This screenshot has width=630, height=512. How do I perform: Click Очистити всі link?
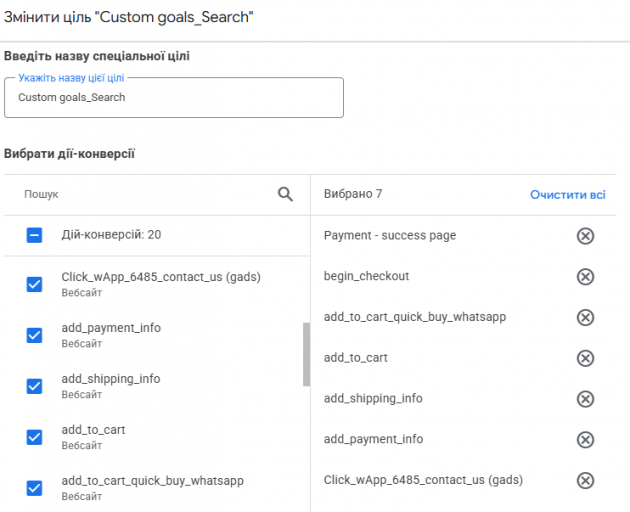[567, 195]
